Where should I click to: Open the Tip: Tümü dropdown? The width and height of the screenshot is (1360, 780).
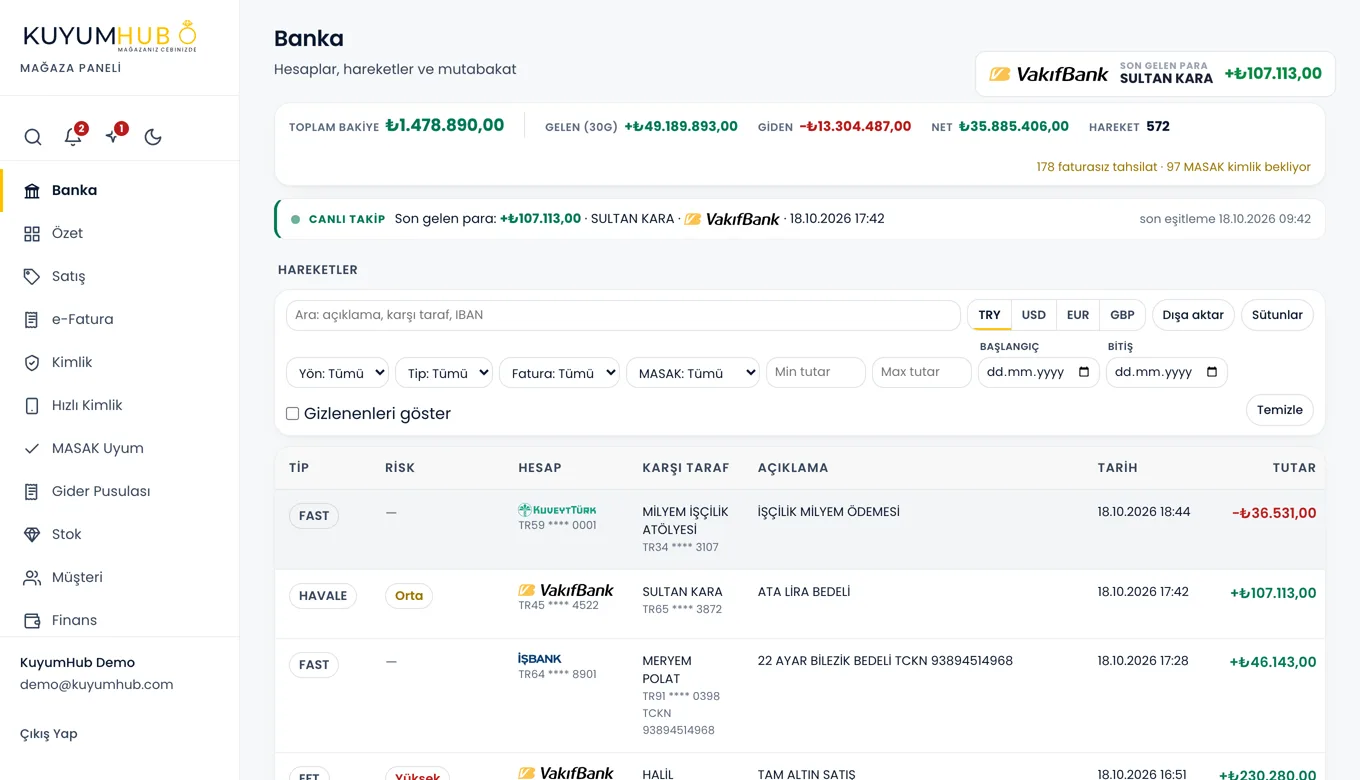tap(444, 373)
